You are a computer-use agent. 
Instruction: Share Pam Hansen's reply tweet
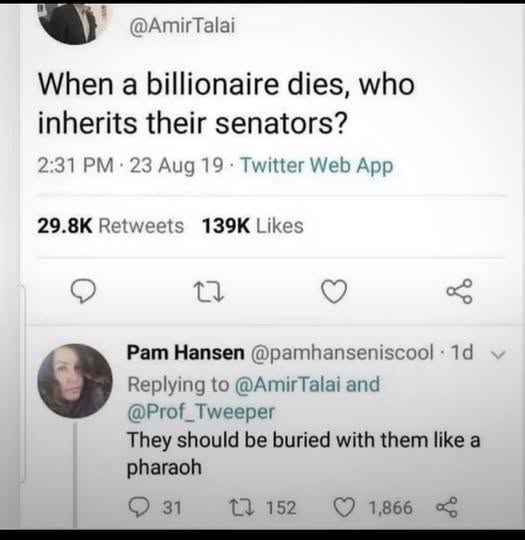(447, 507)
